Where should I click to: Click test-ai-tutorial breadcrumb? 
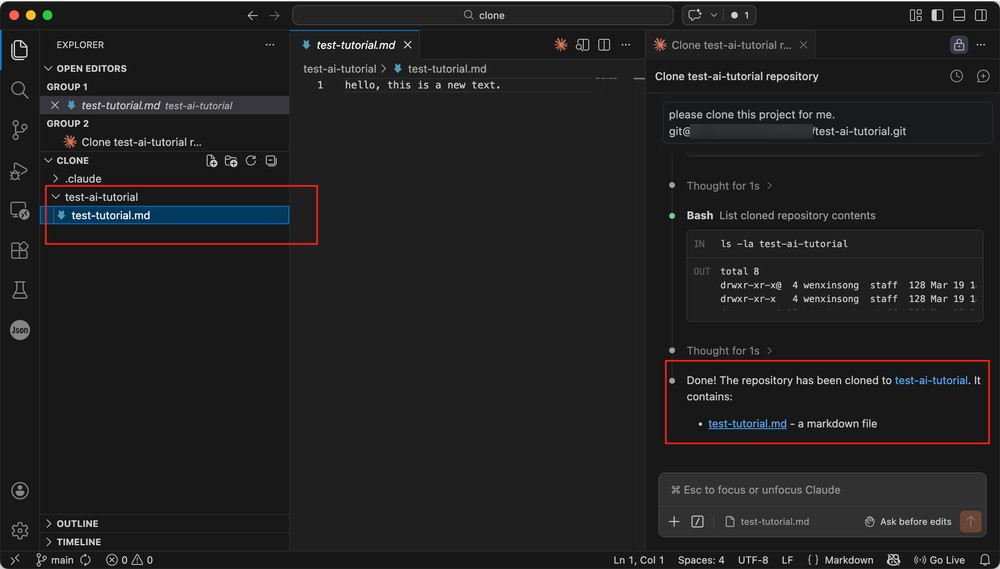point(340,69)
